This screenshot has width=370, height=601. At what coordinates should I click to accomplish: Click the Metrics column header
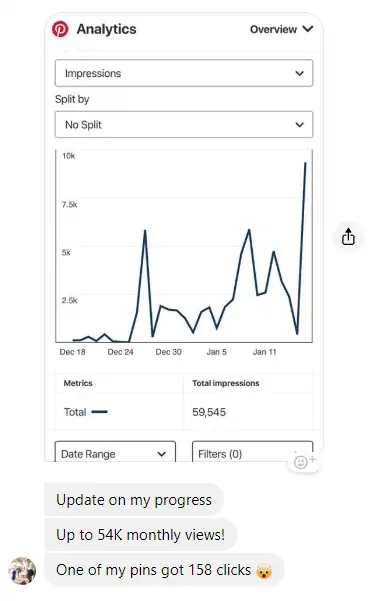(78, 383)
